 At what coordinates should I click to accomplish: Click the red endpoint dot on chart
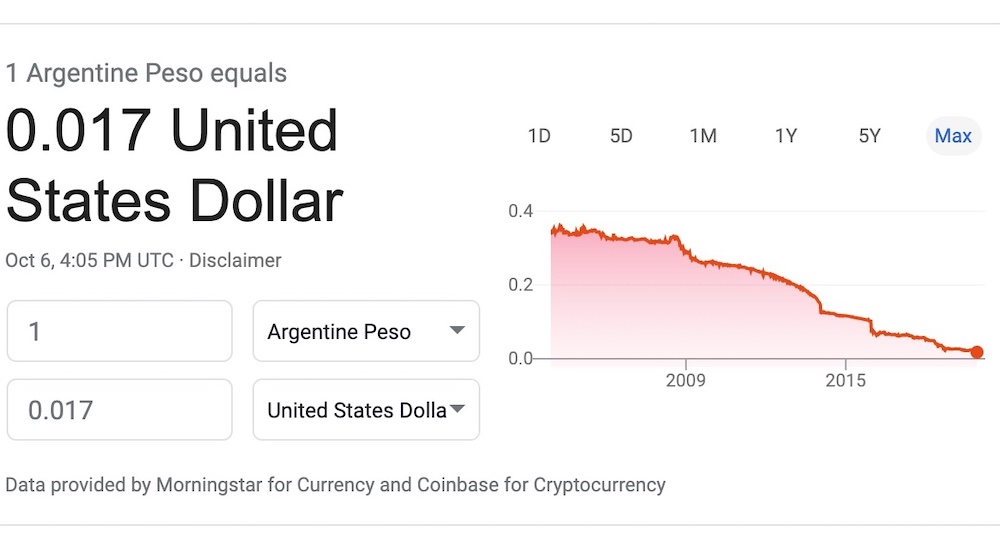point(976,352)
